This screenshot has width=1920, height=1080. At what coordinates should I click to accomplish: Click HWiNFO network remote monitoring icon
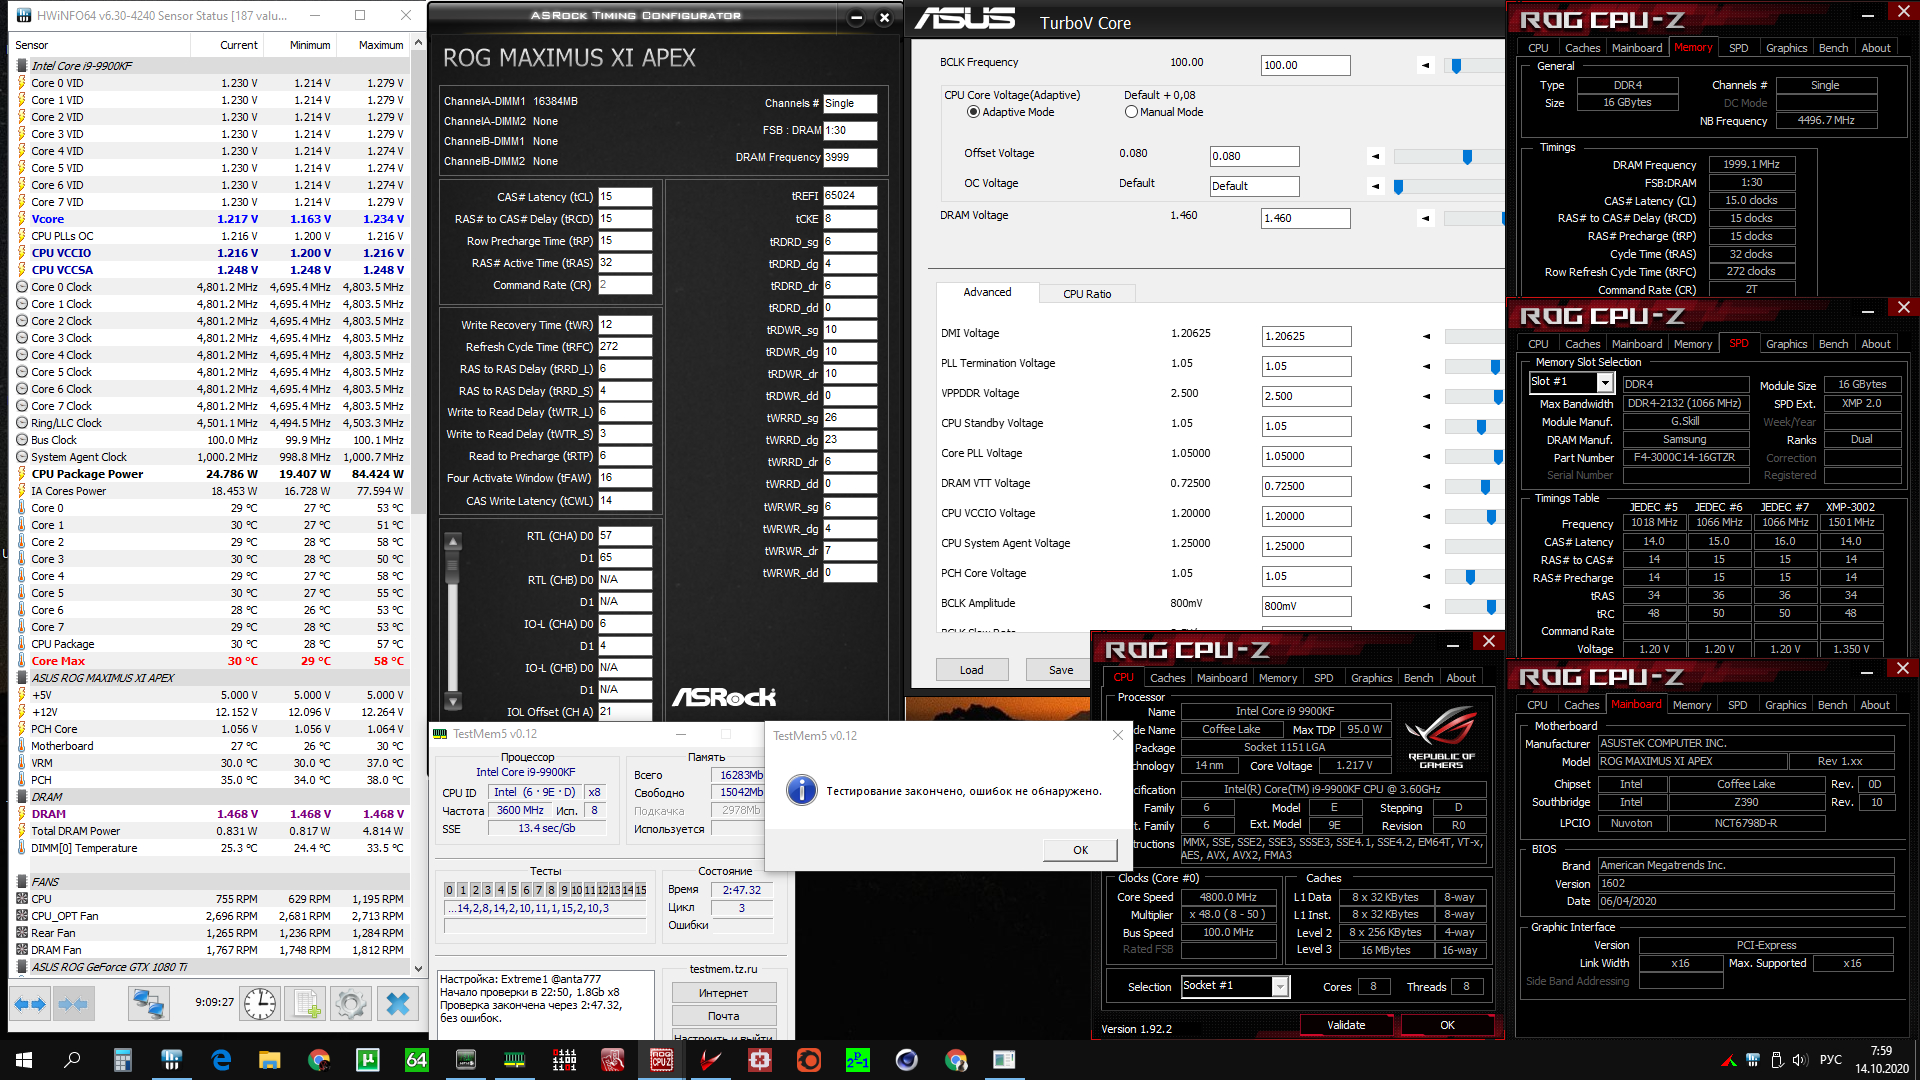tap(149, 1003)
